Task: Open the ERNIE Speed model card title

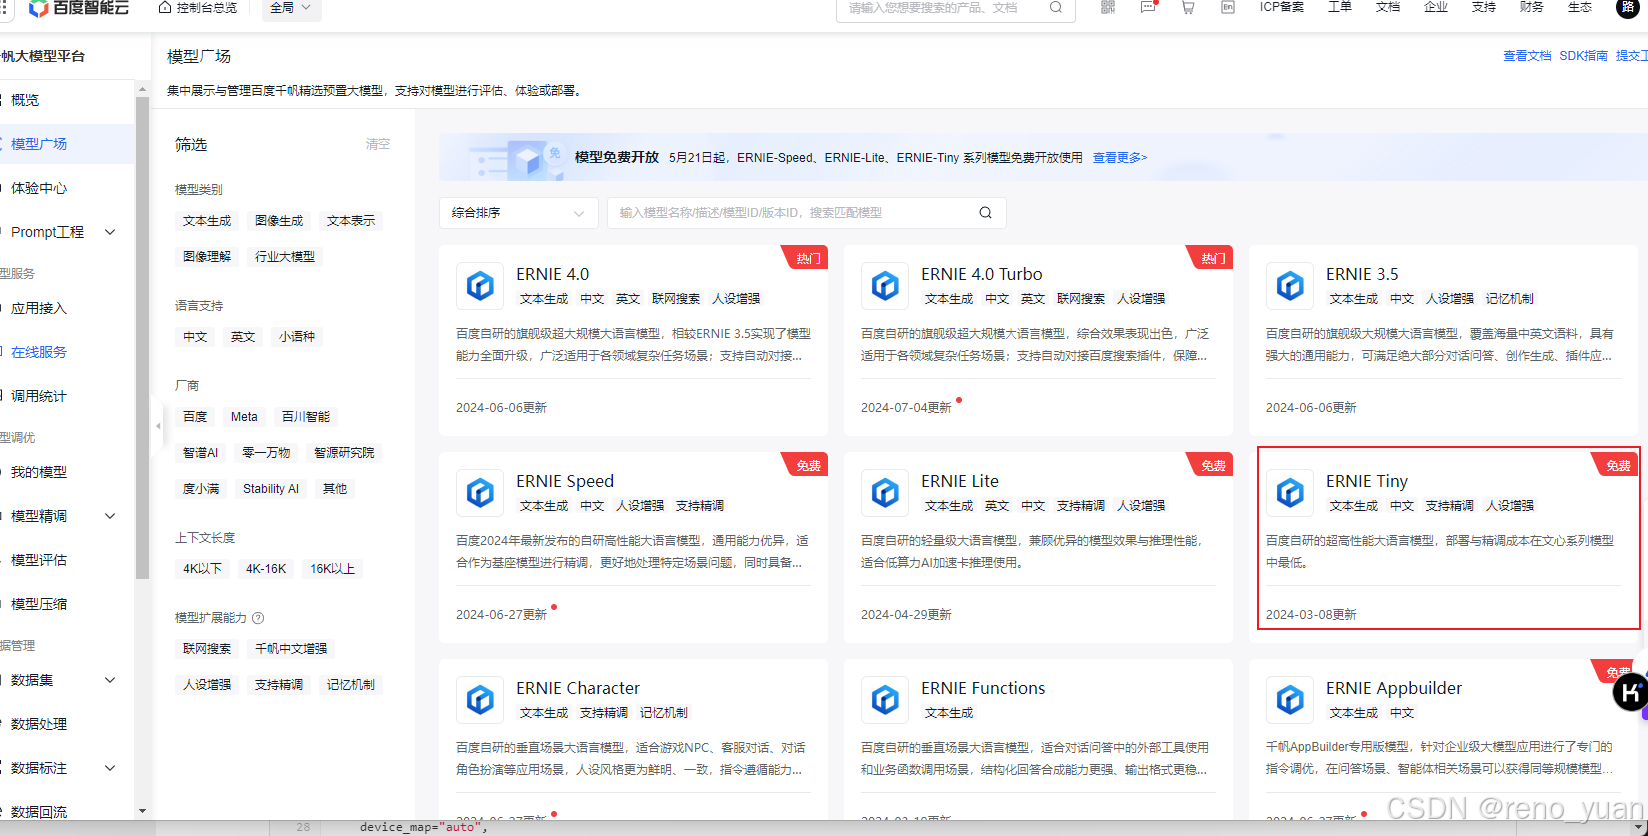Action: click(565, 481)
